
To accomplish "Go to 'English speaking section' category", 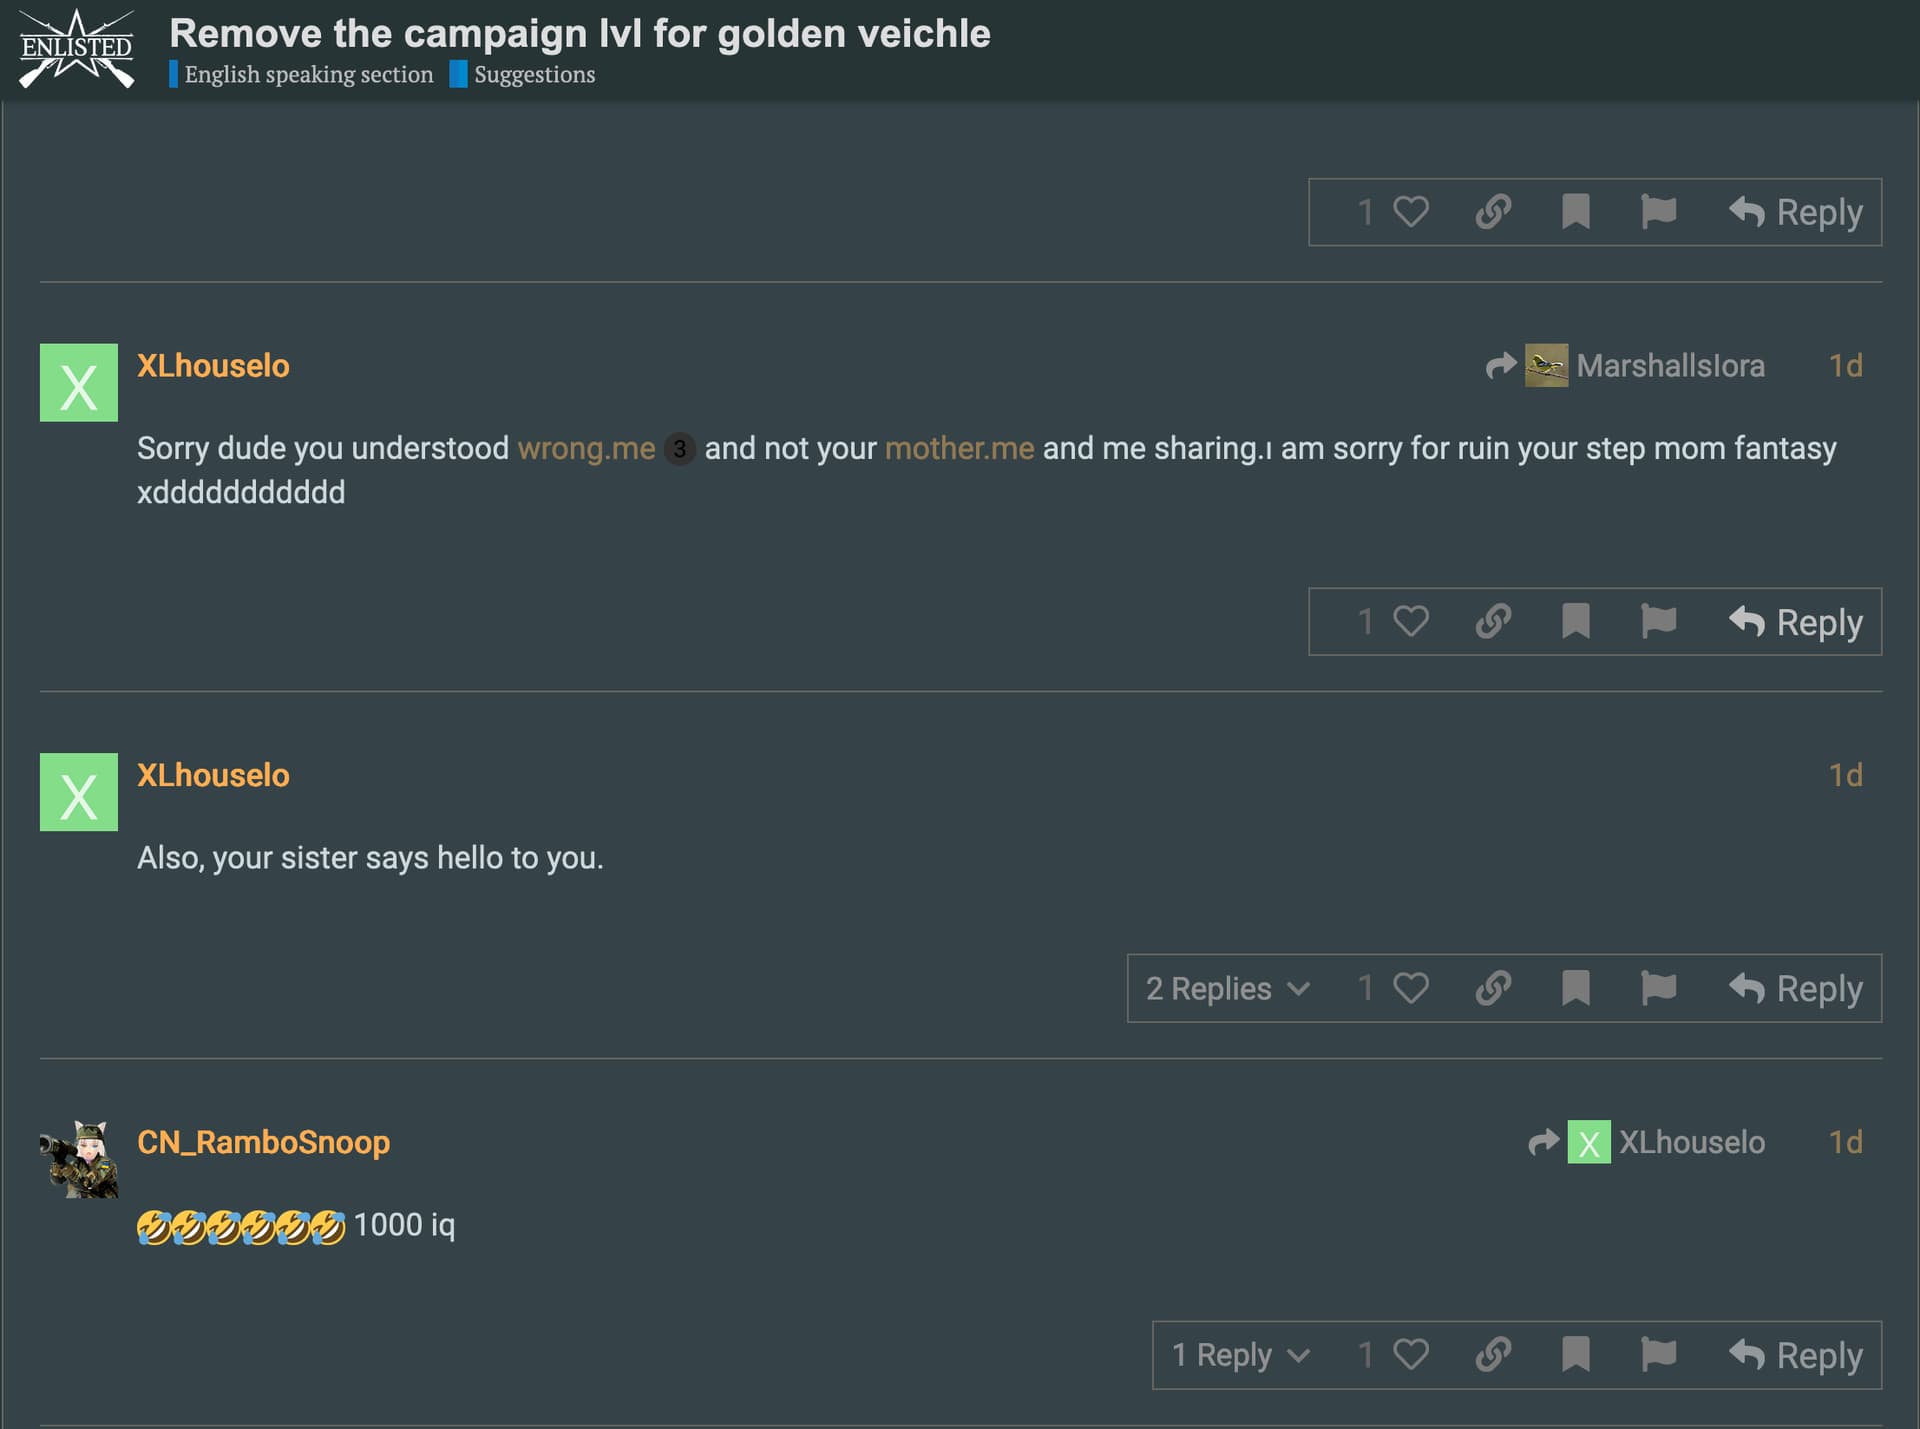I will 308,75.
